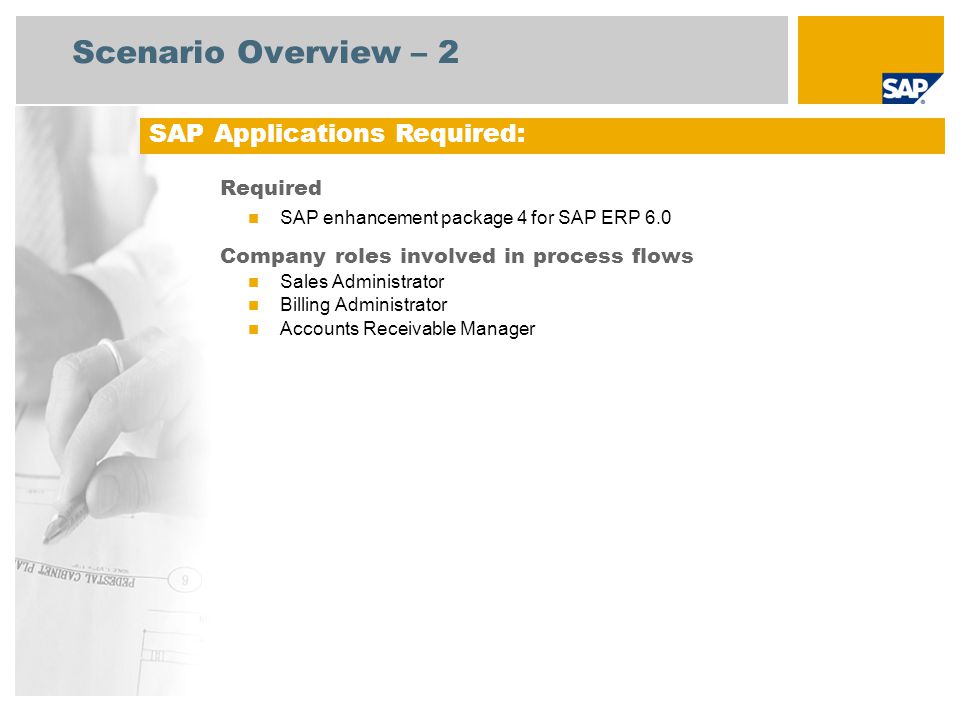Select 'Company roles involved in process flows' heading

[457, 256]
